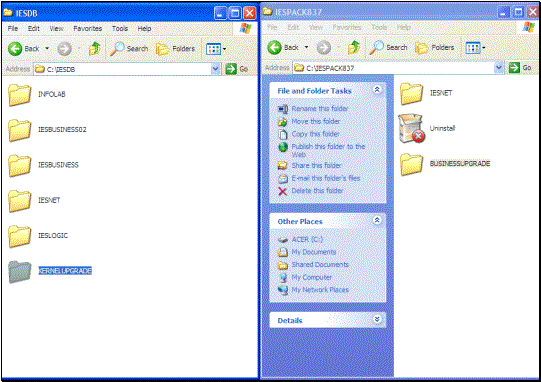Collapse the File and Folder Tasks panel
541x382 pixels.
tap(377, 90)
